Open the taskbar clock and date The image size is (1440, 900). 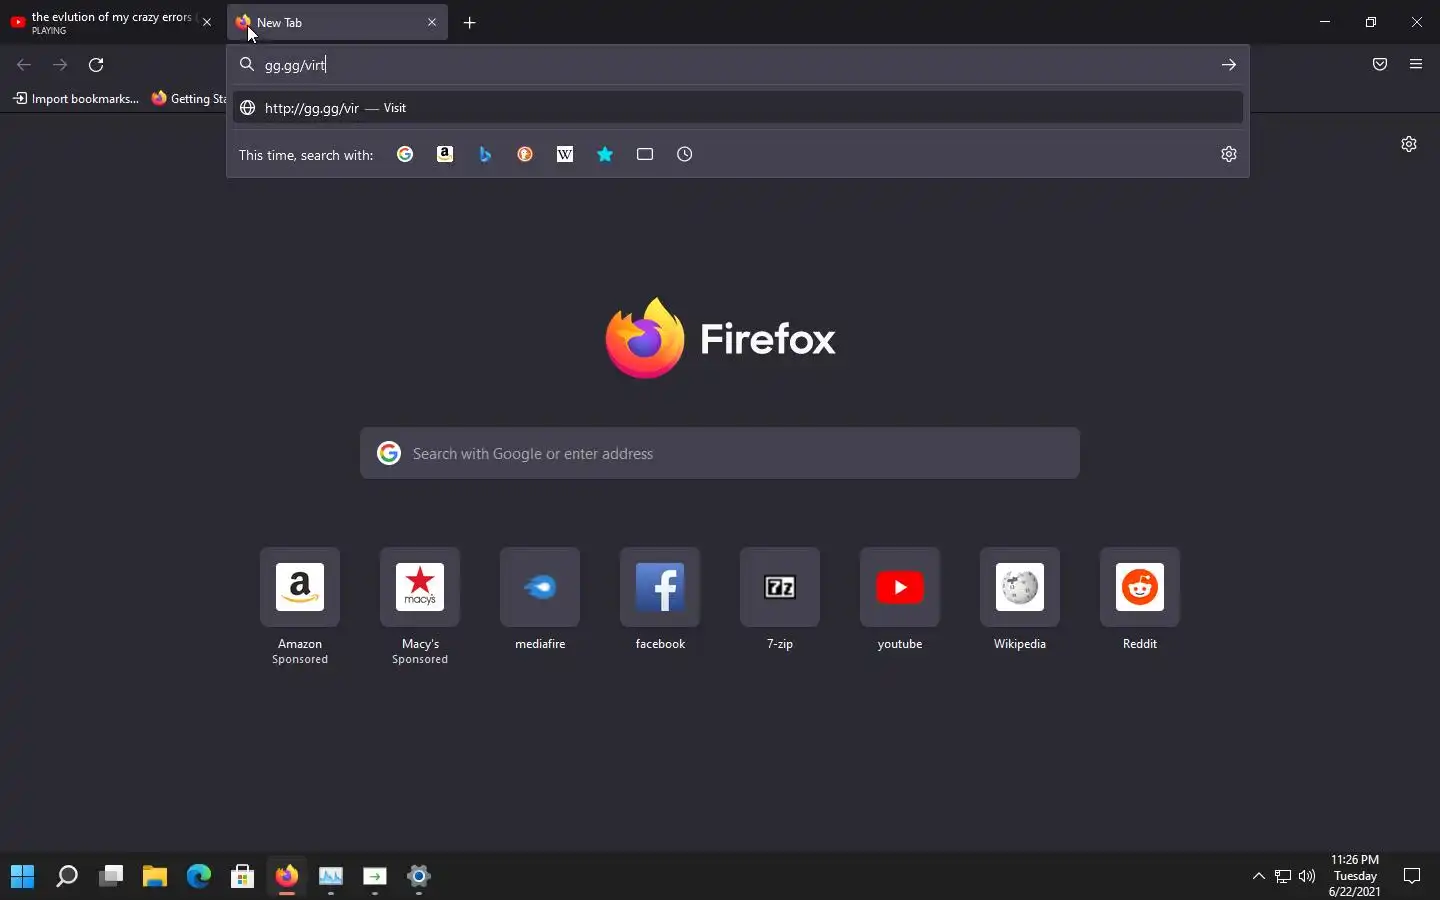(1357, 876)
